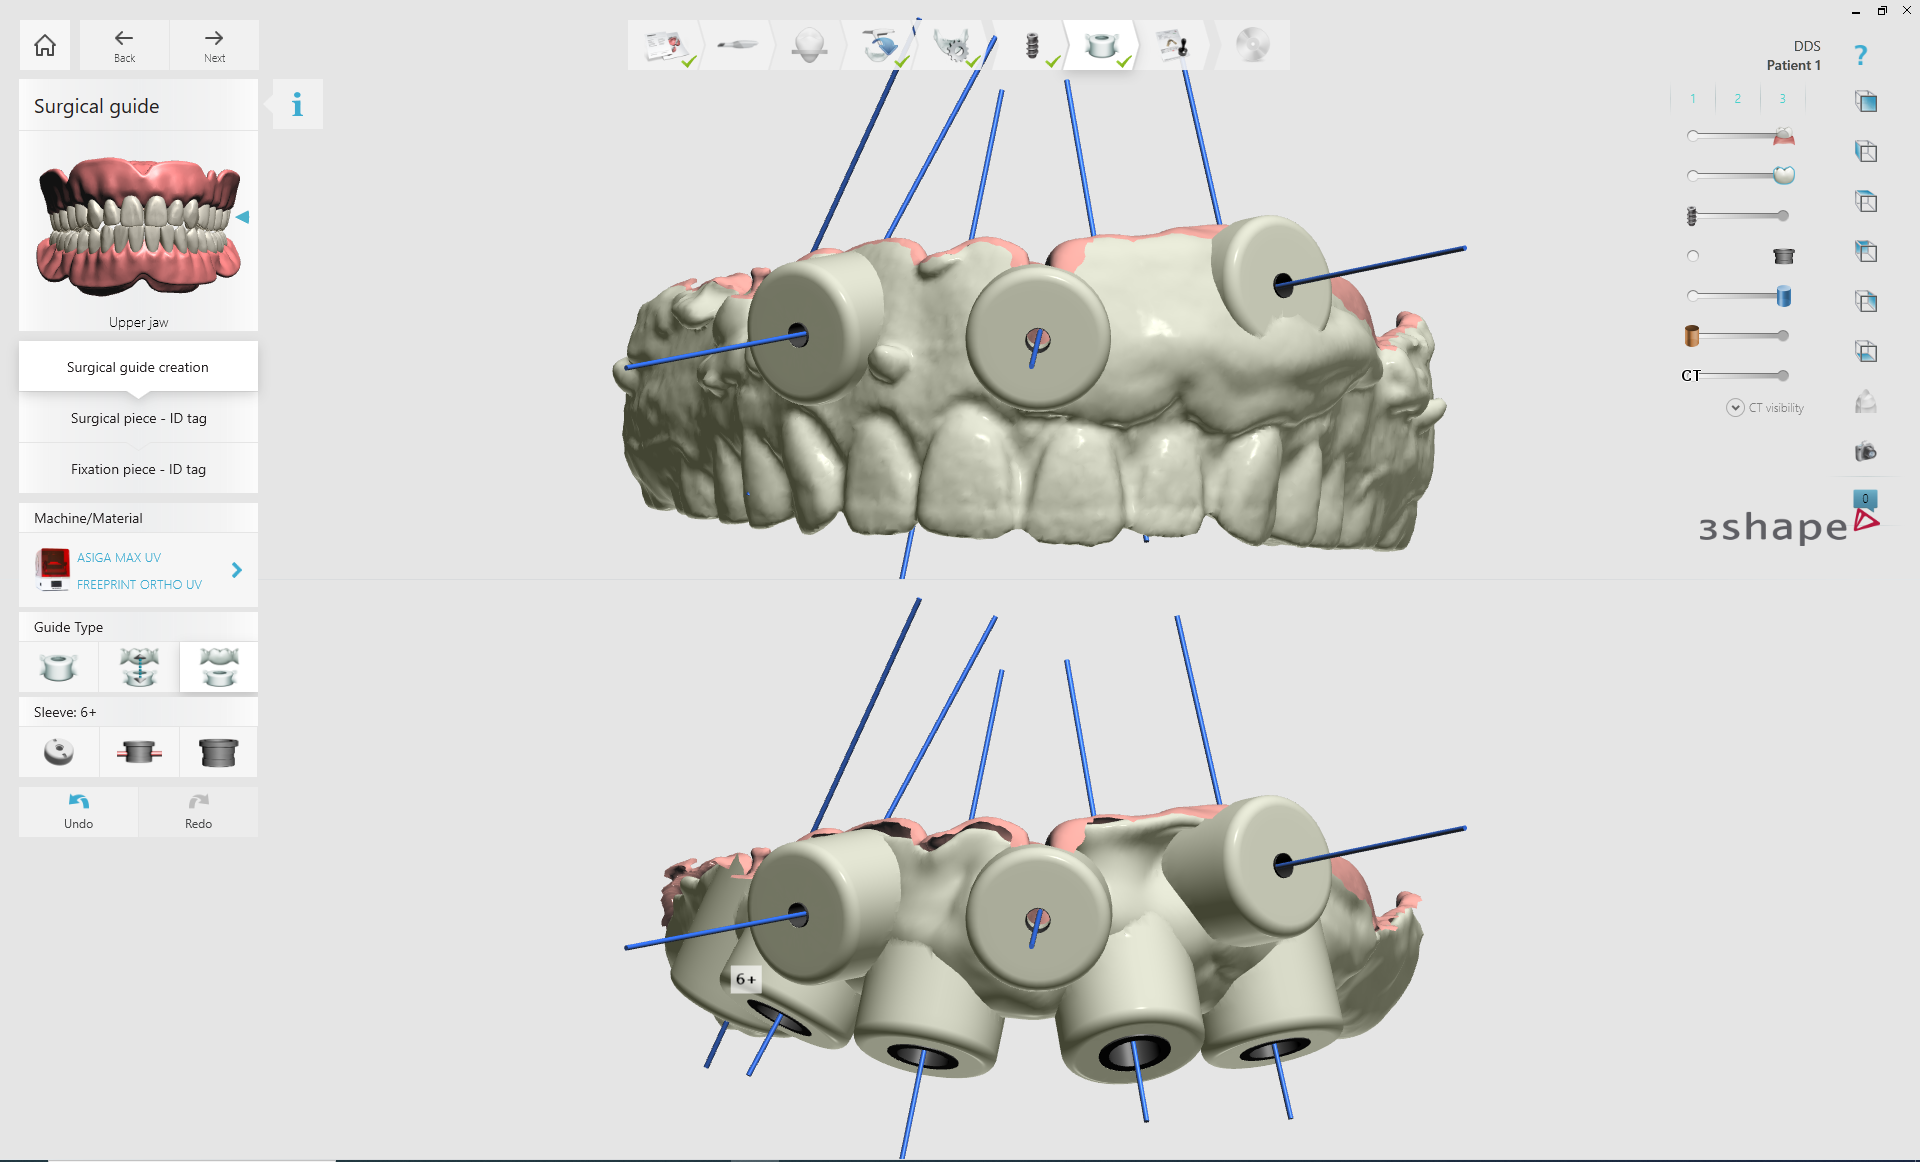Select the cross-pin sleeve option

tap(138, 752)
